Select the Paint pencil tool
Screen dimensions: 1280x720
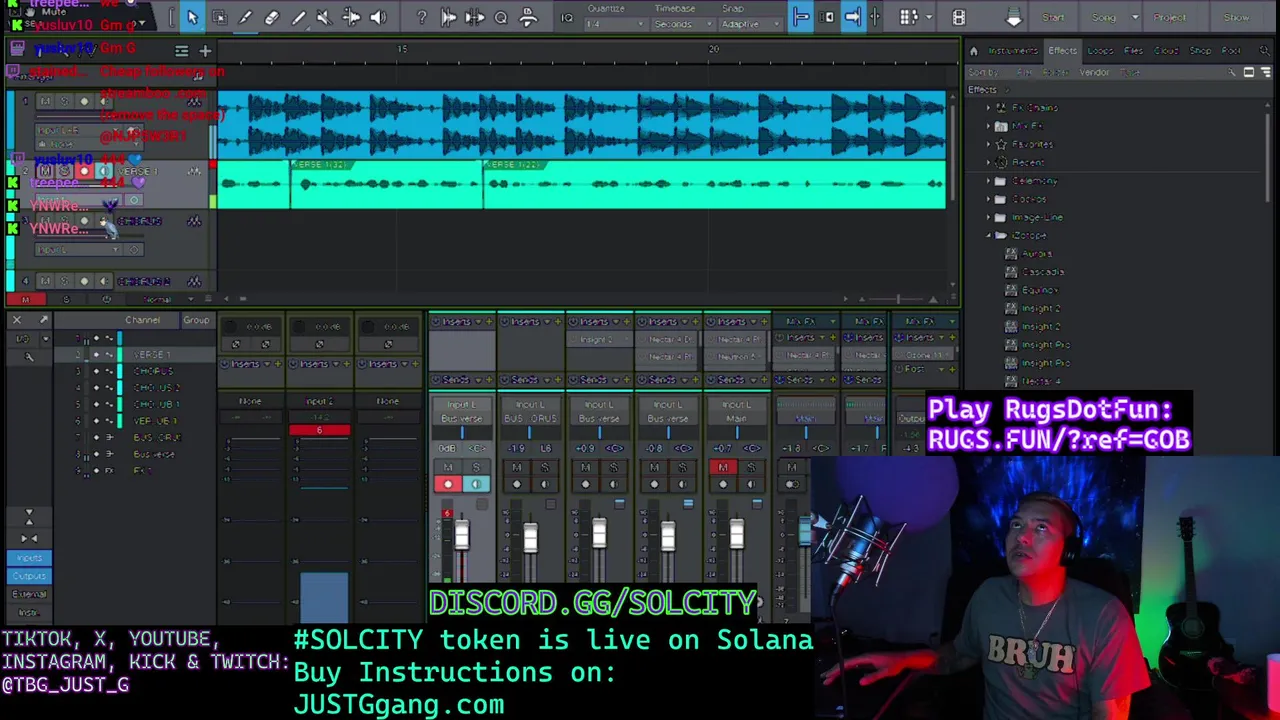[298, 17]
